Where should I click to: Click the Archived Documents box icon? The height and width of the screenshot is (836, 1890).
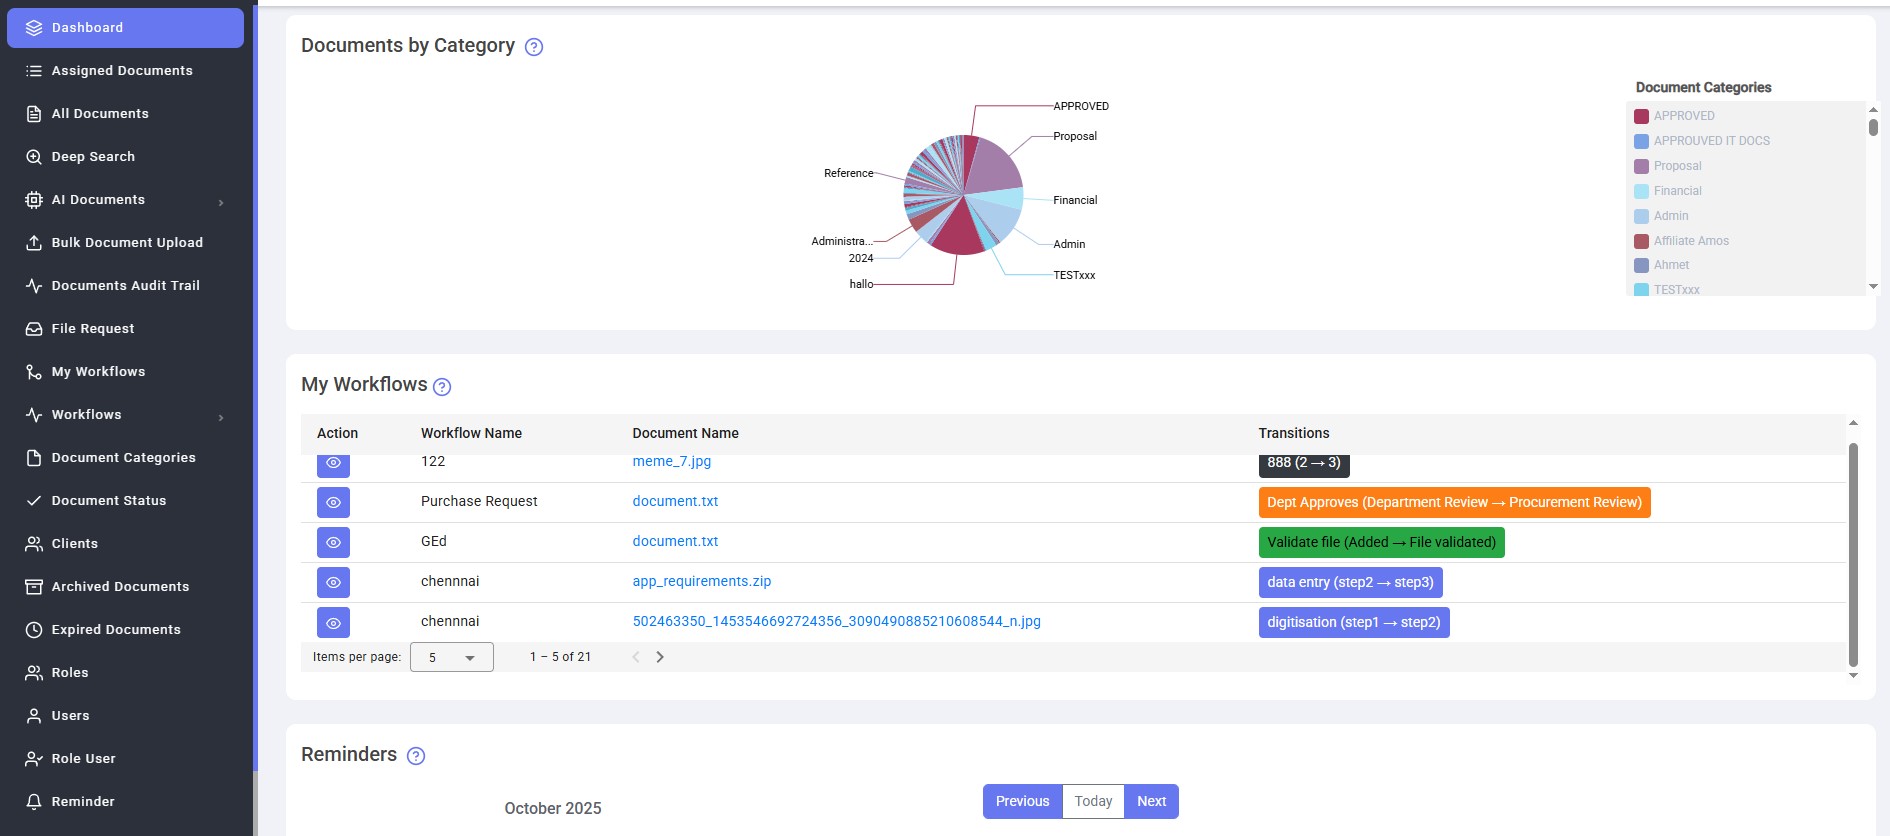pyautogui.click(x=34, y=587)
